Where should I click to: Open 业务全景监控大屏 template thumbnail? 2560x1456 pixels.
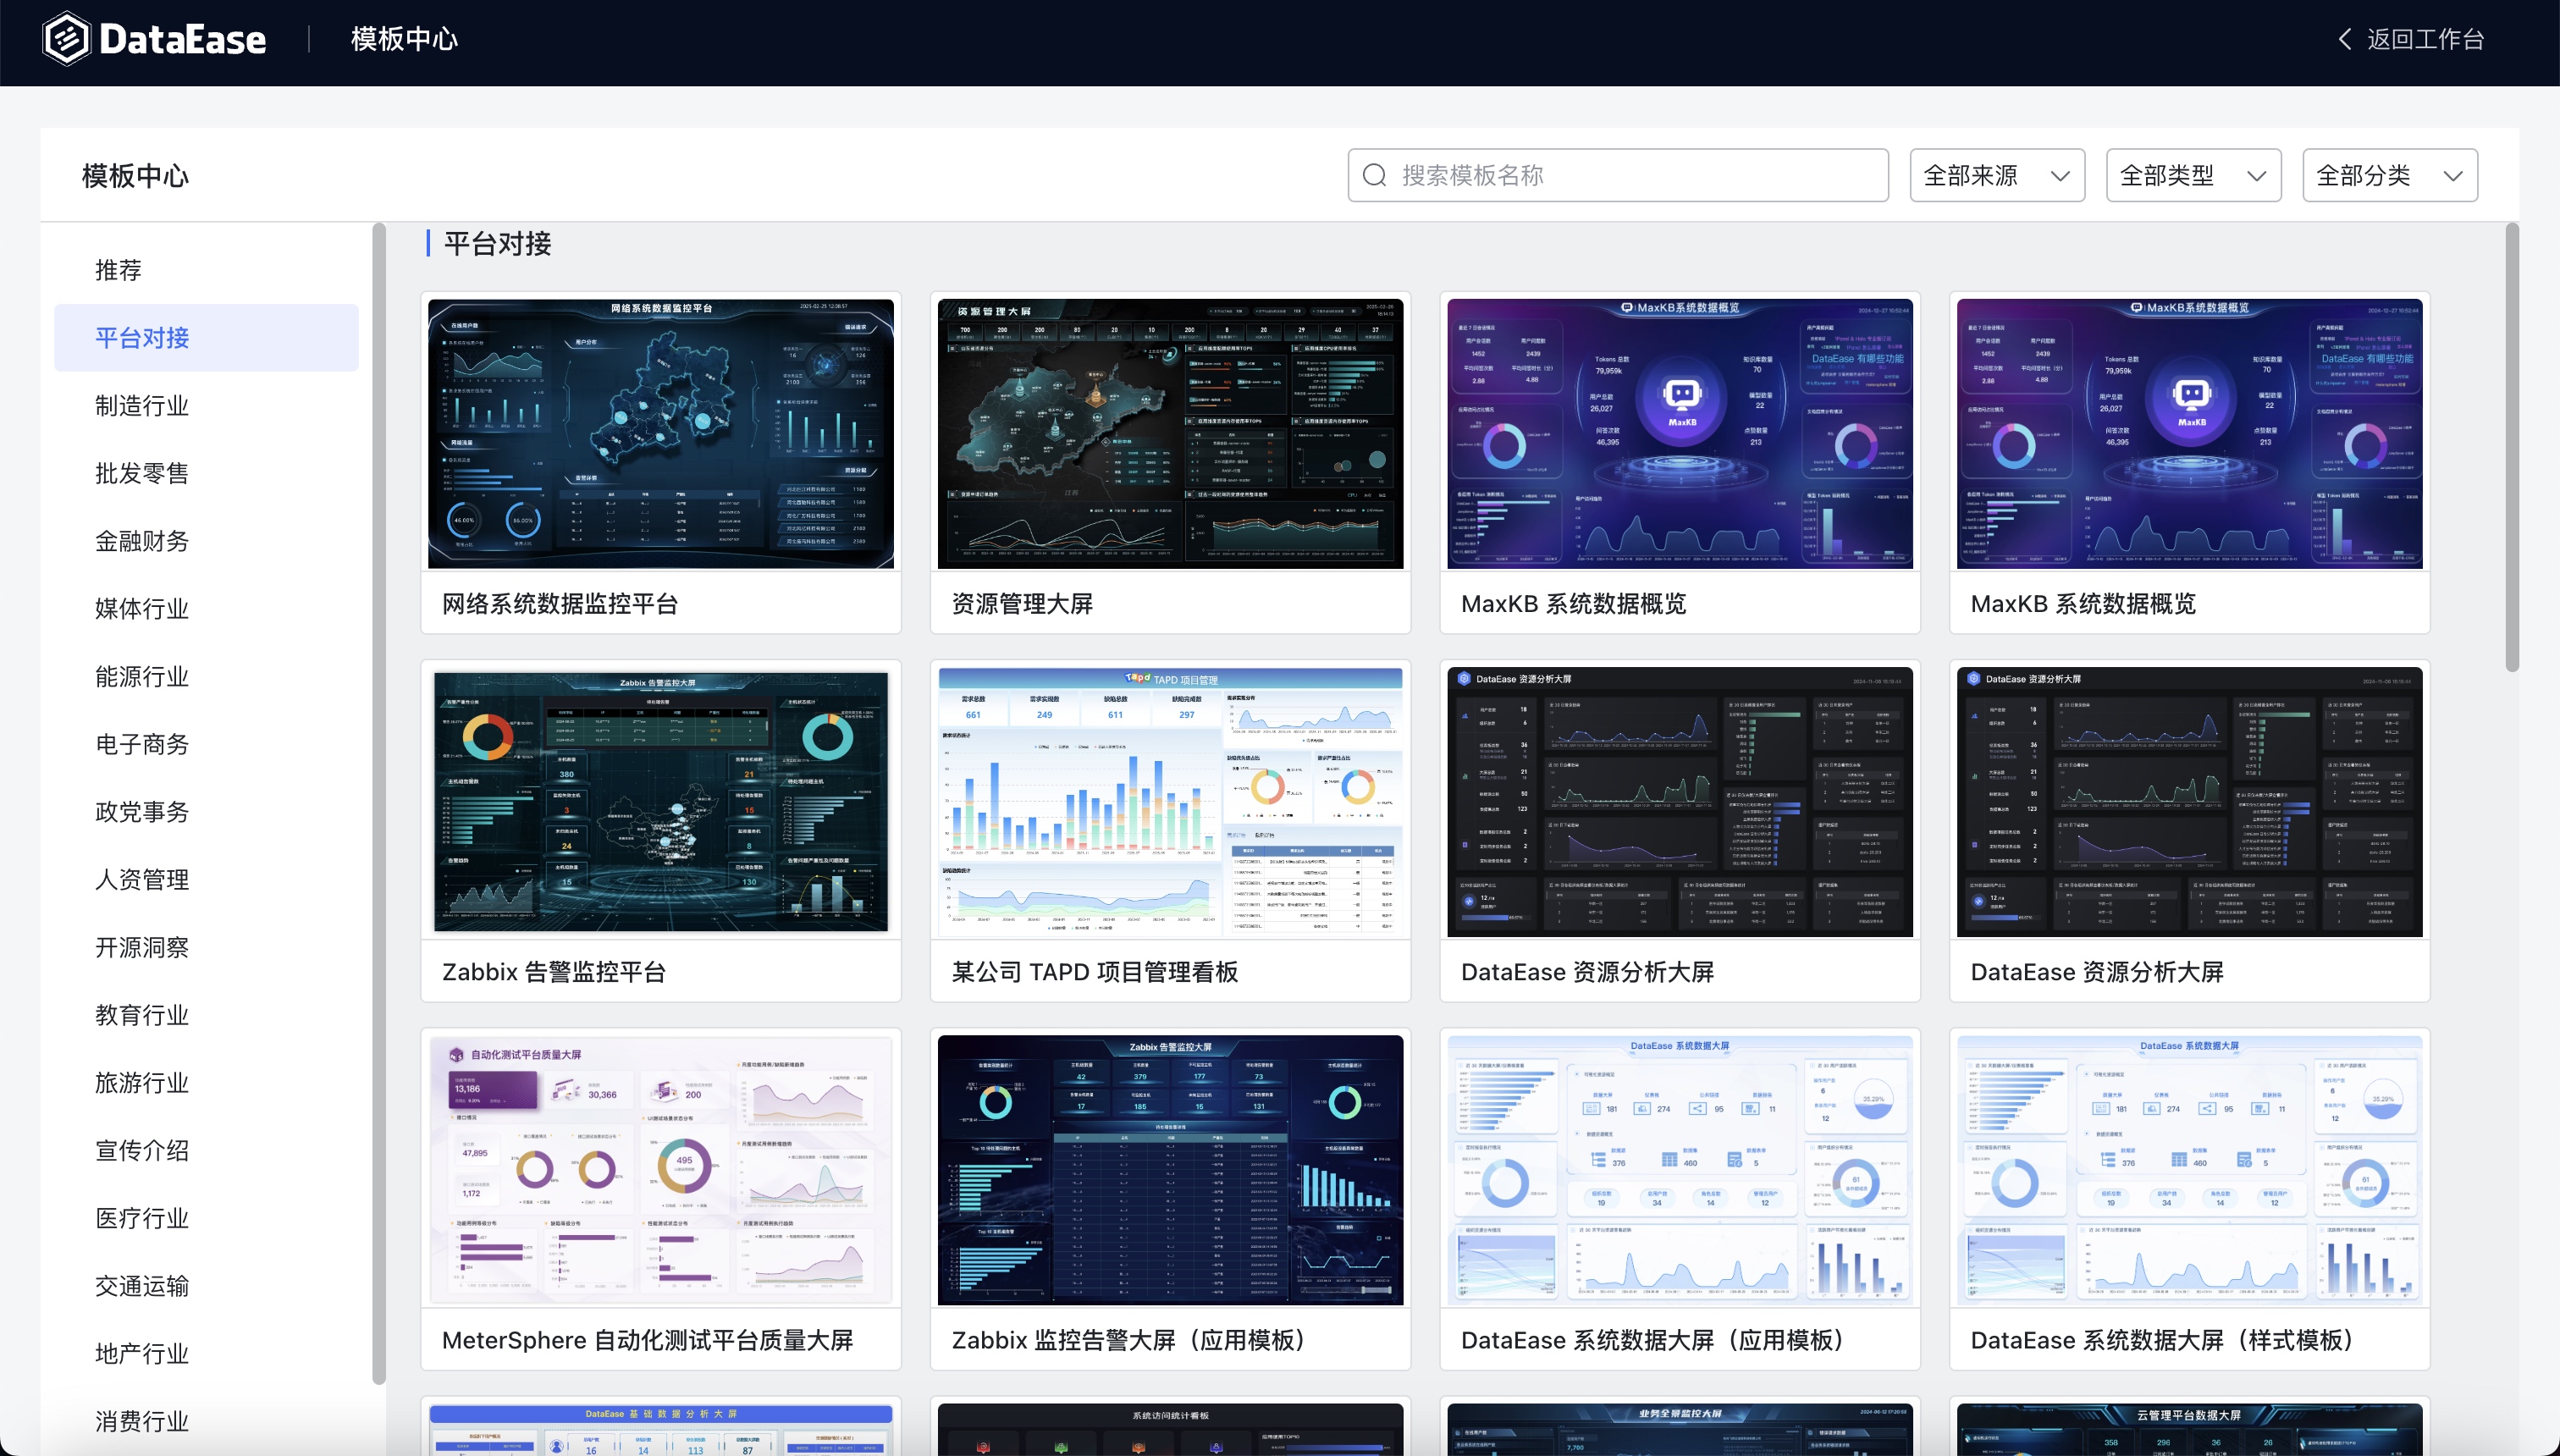[x=1680, y=1429]
